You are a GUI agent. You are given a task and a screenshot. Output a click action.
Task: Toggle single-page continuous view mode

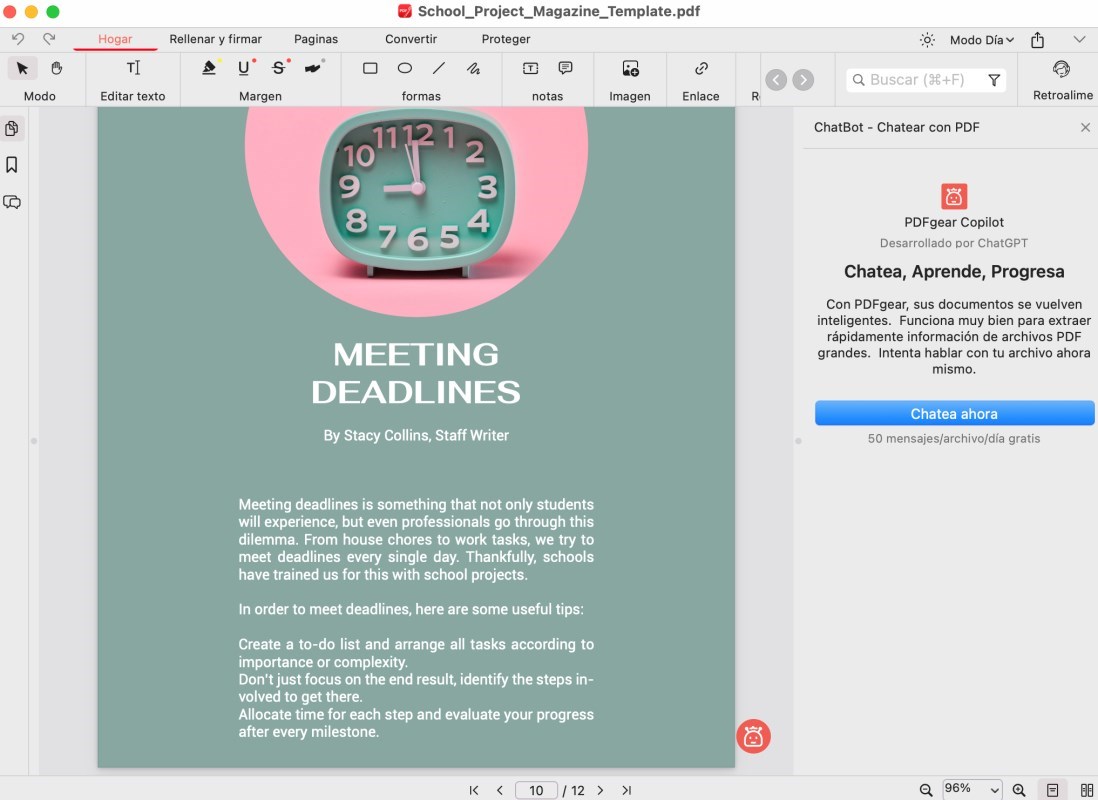(x=1053, y=790)
